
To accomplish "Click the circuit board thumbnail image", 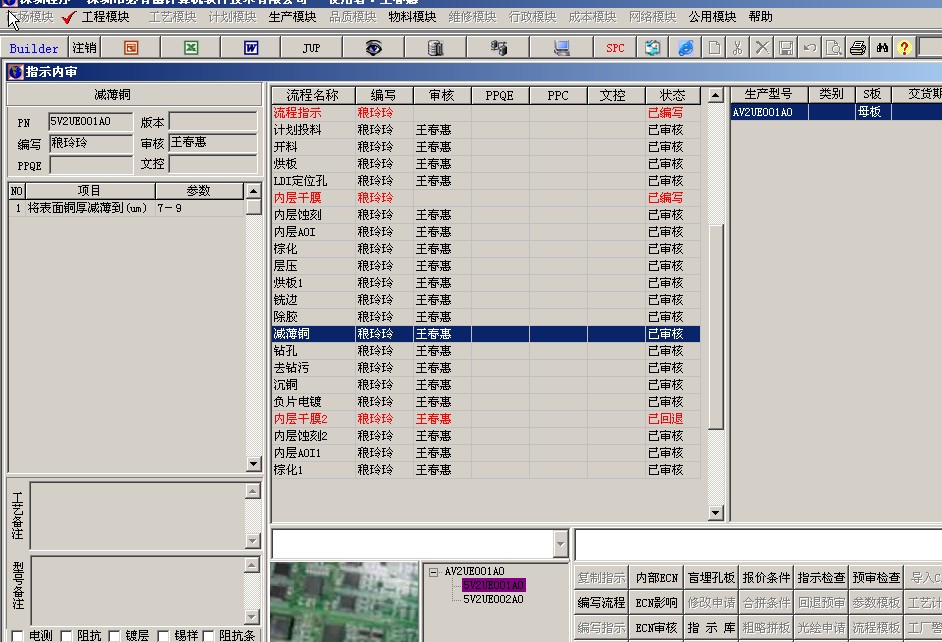I will (344, 602).
